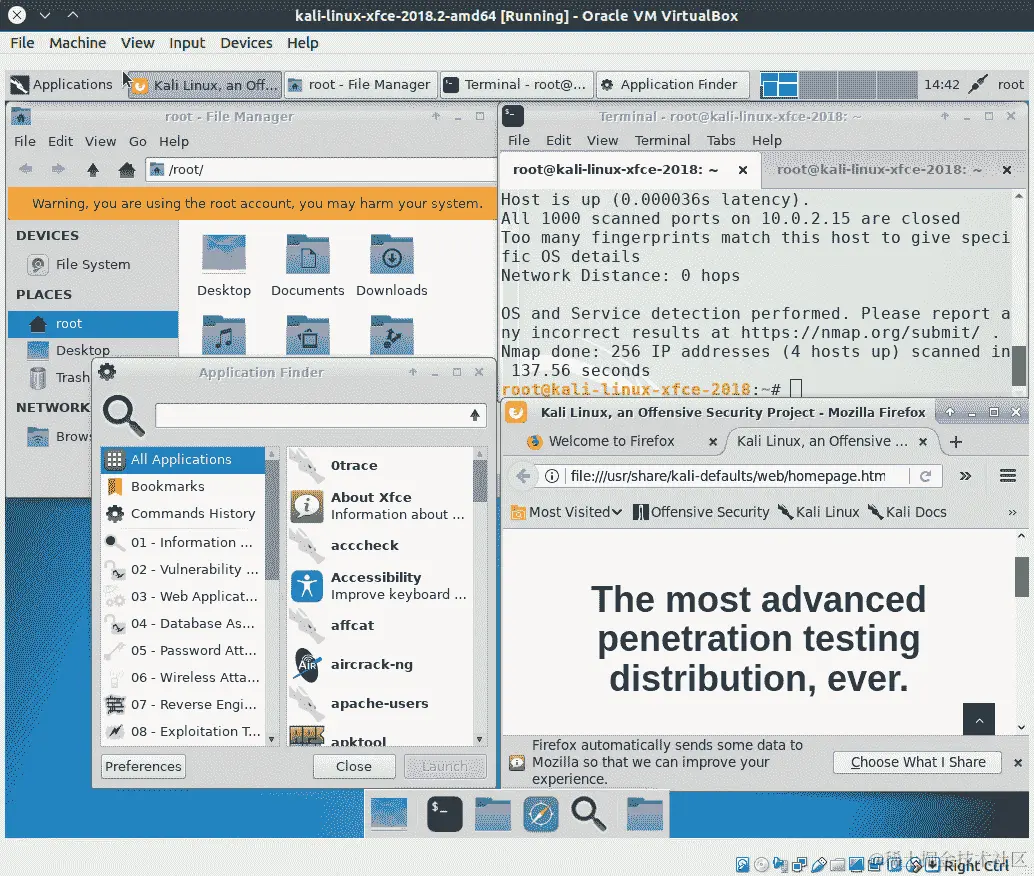Open the Kali Applications menu
The height and width of the screenshot is (876, 1034).
pyautogui.click(x=61, y=84)
